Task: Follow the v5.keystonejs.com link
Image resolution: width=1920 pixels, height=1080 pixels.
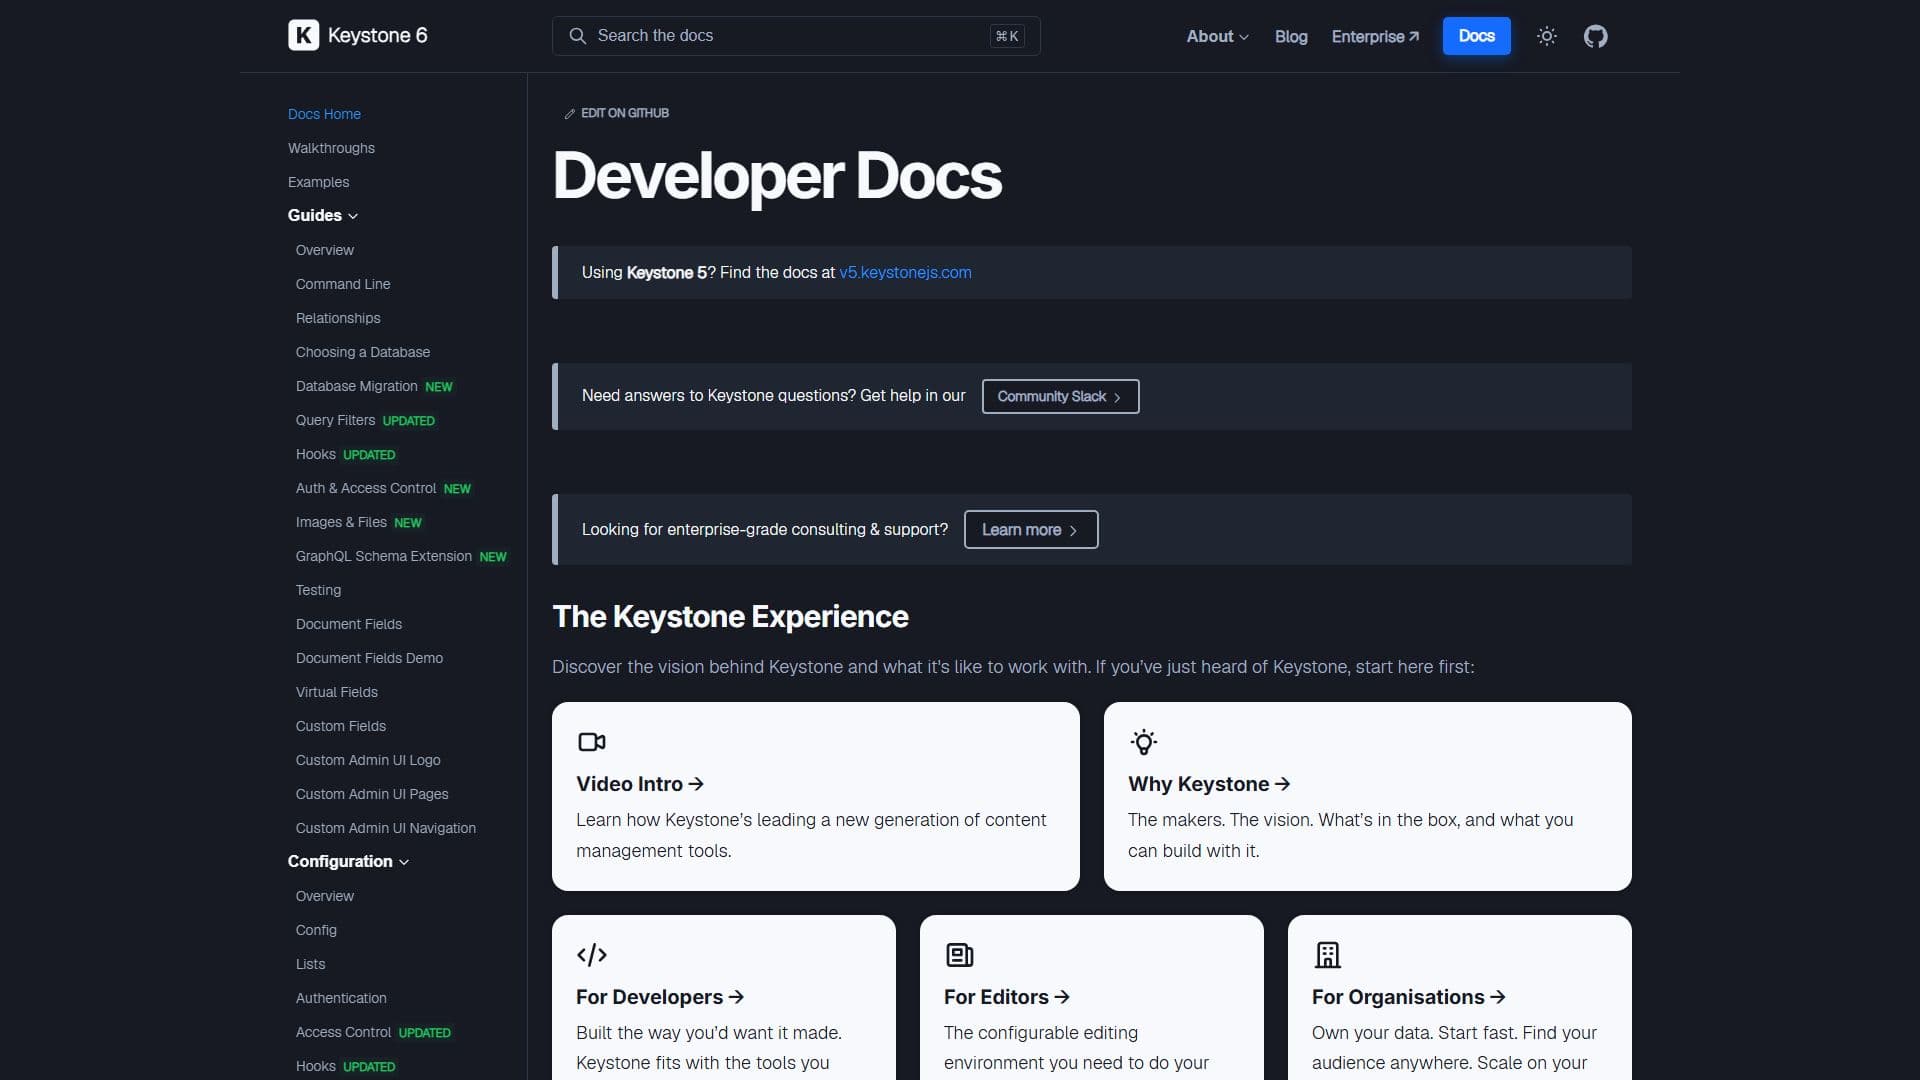Action: (x=905, y=272)
